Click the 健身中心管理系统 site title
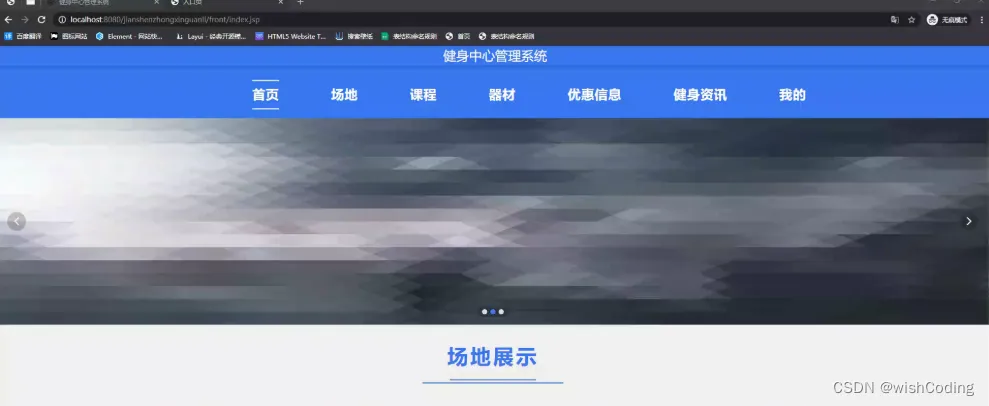Image resolution: width=989 pixels, height=406 pixels. pyautogui.click(x=495, y=57)
